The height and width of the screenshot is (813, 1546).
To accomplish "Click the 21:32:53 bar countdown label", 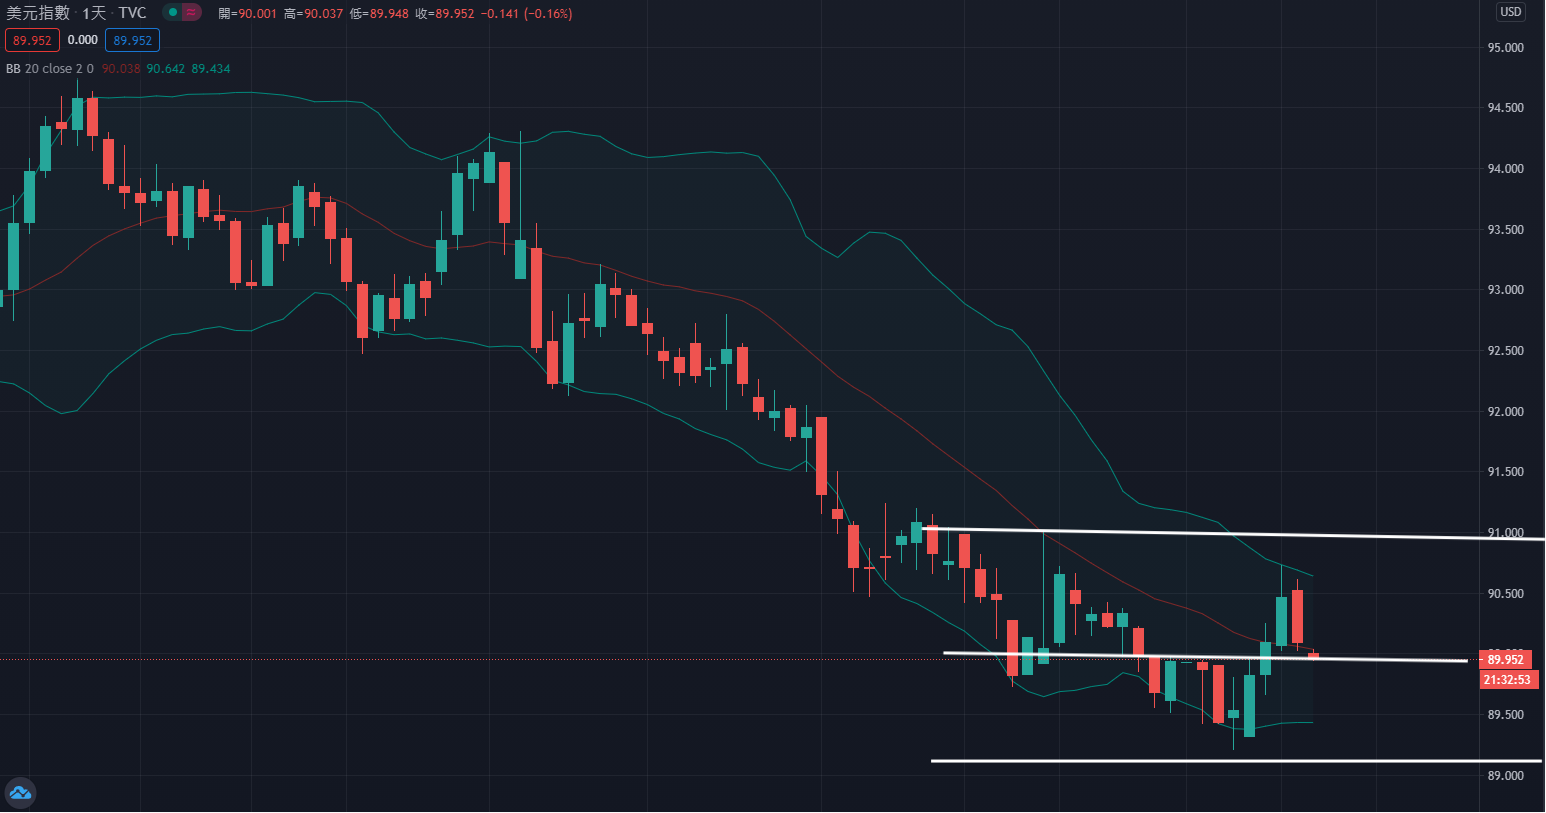I will point(1507,680).
